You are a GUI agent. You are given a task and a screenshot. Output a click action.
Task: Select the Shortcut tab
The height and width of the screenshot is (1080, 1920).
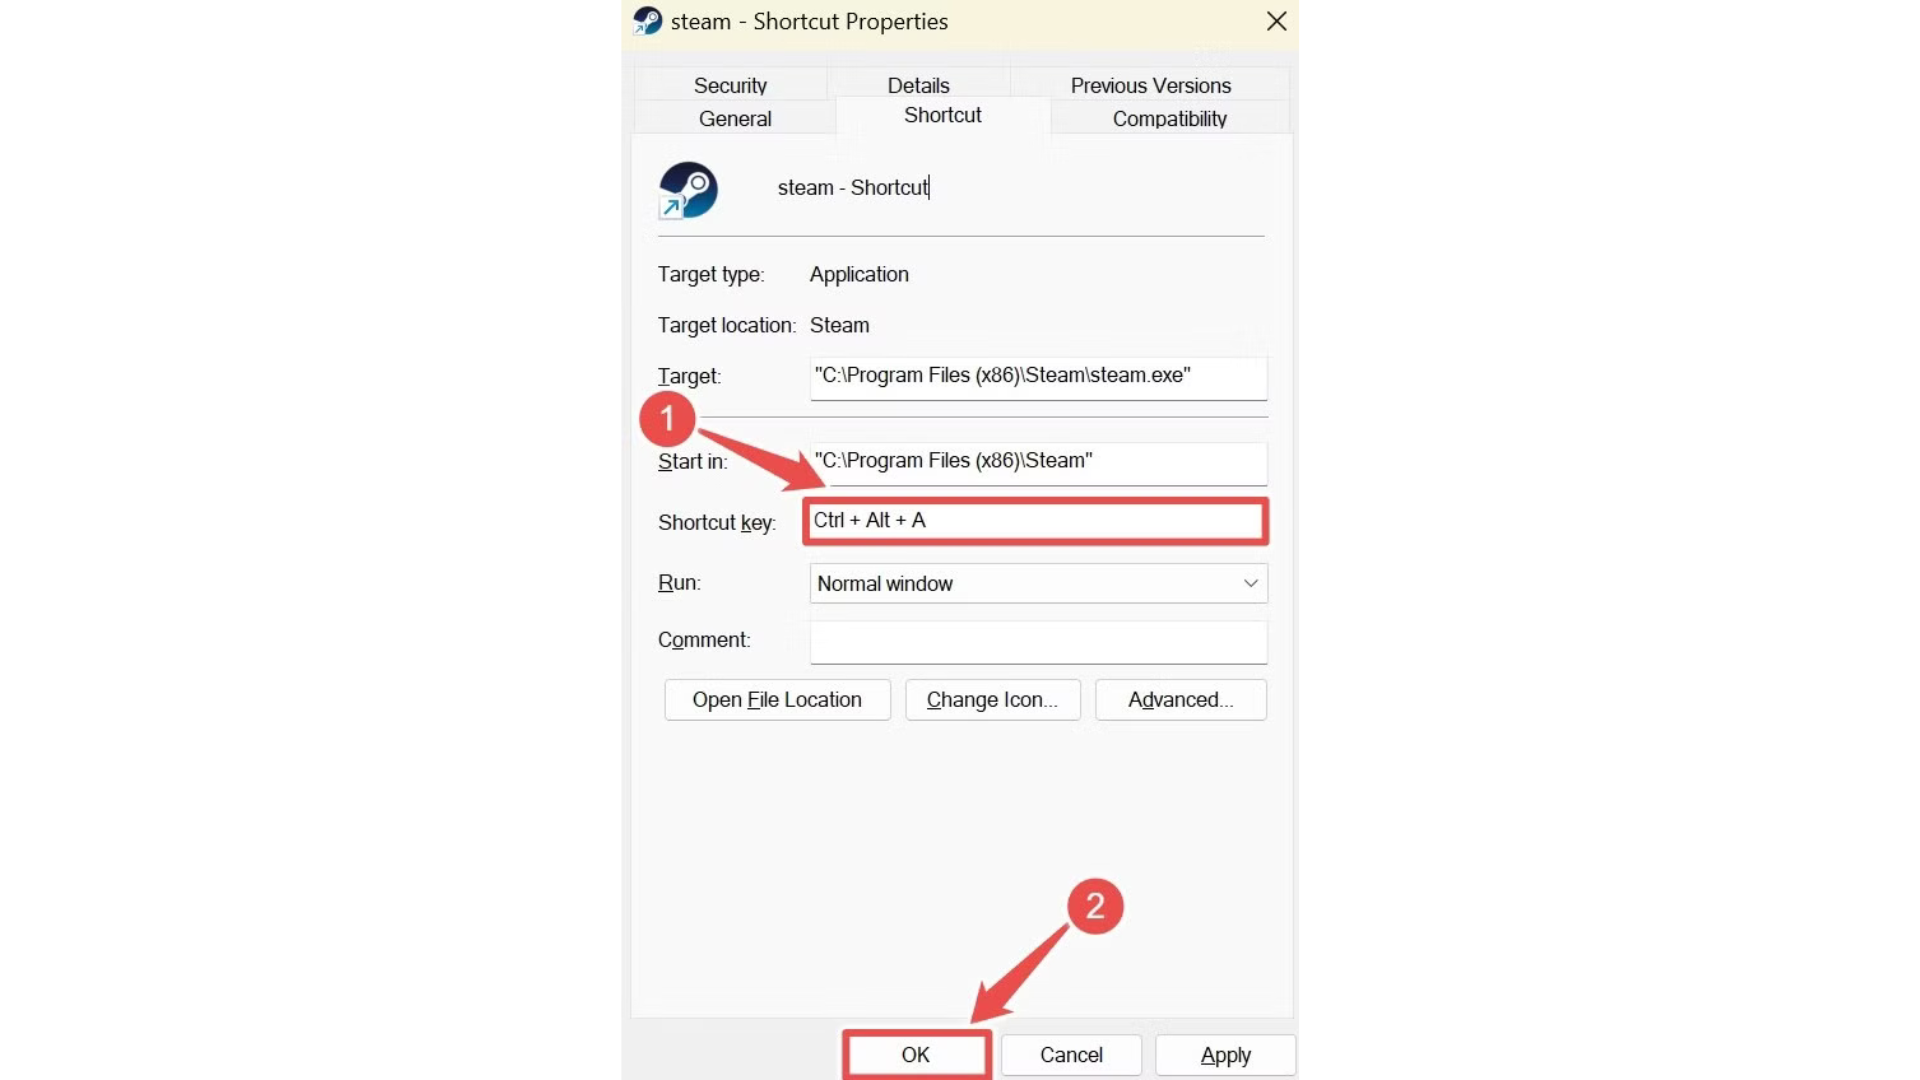coord(941,115)
